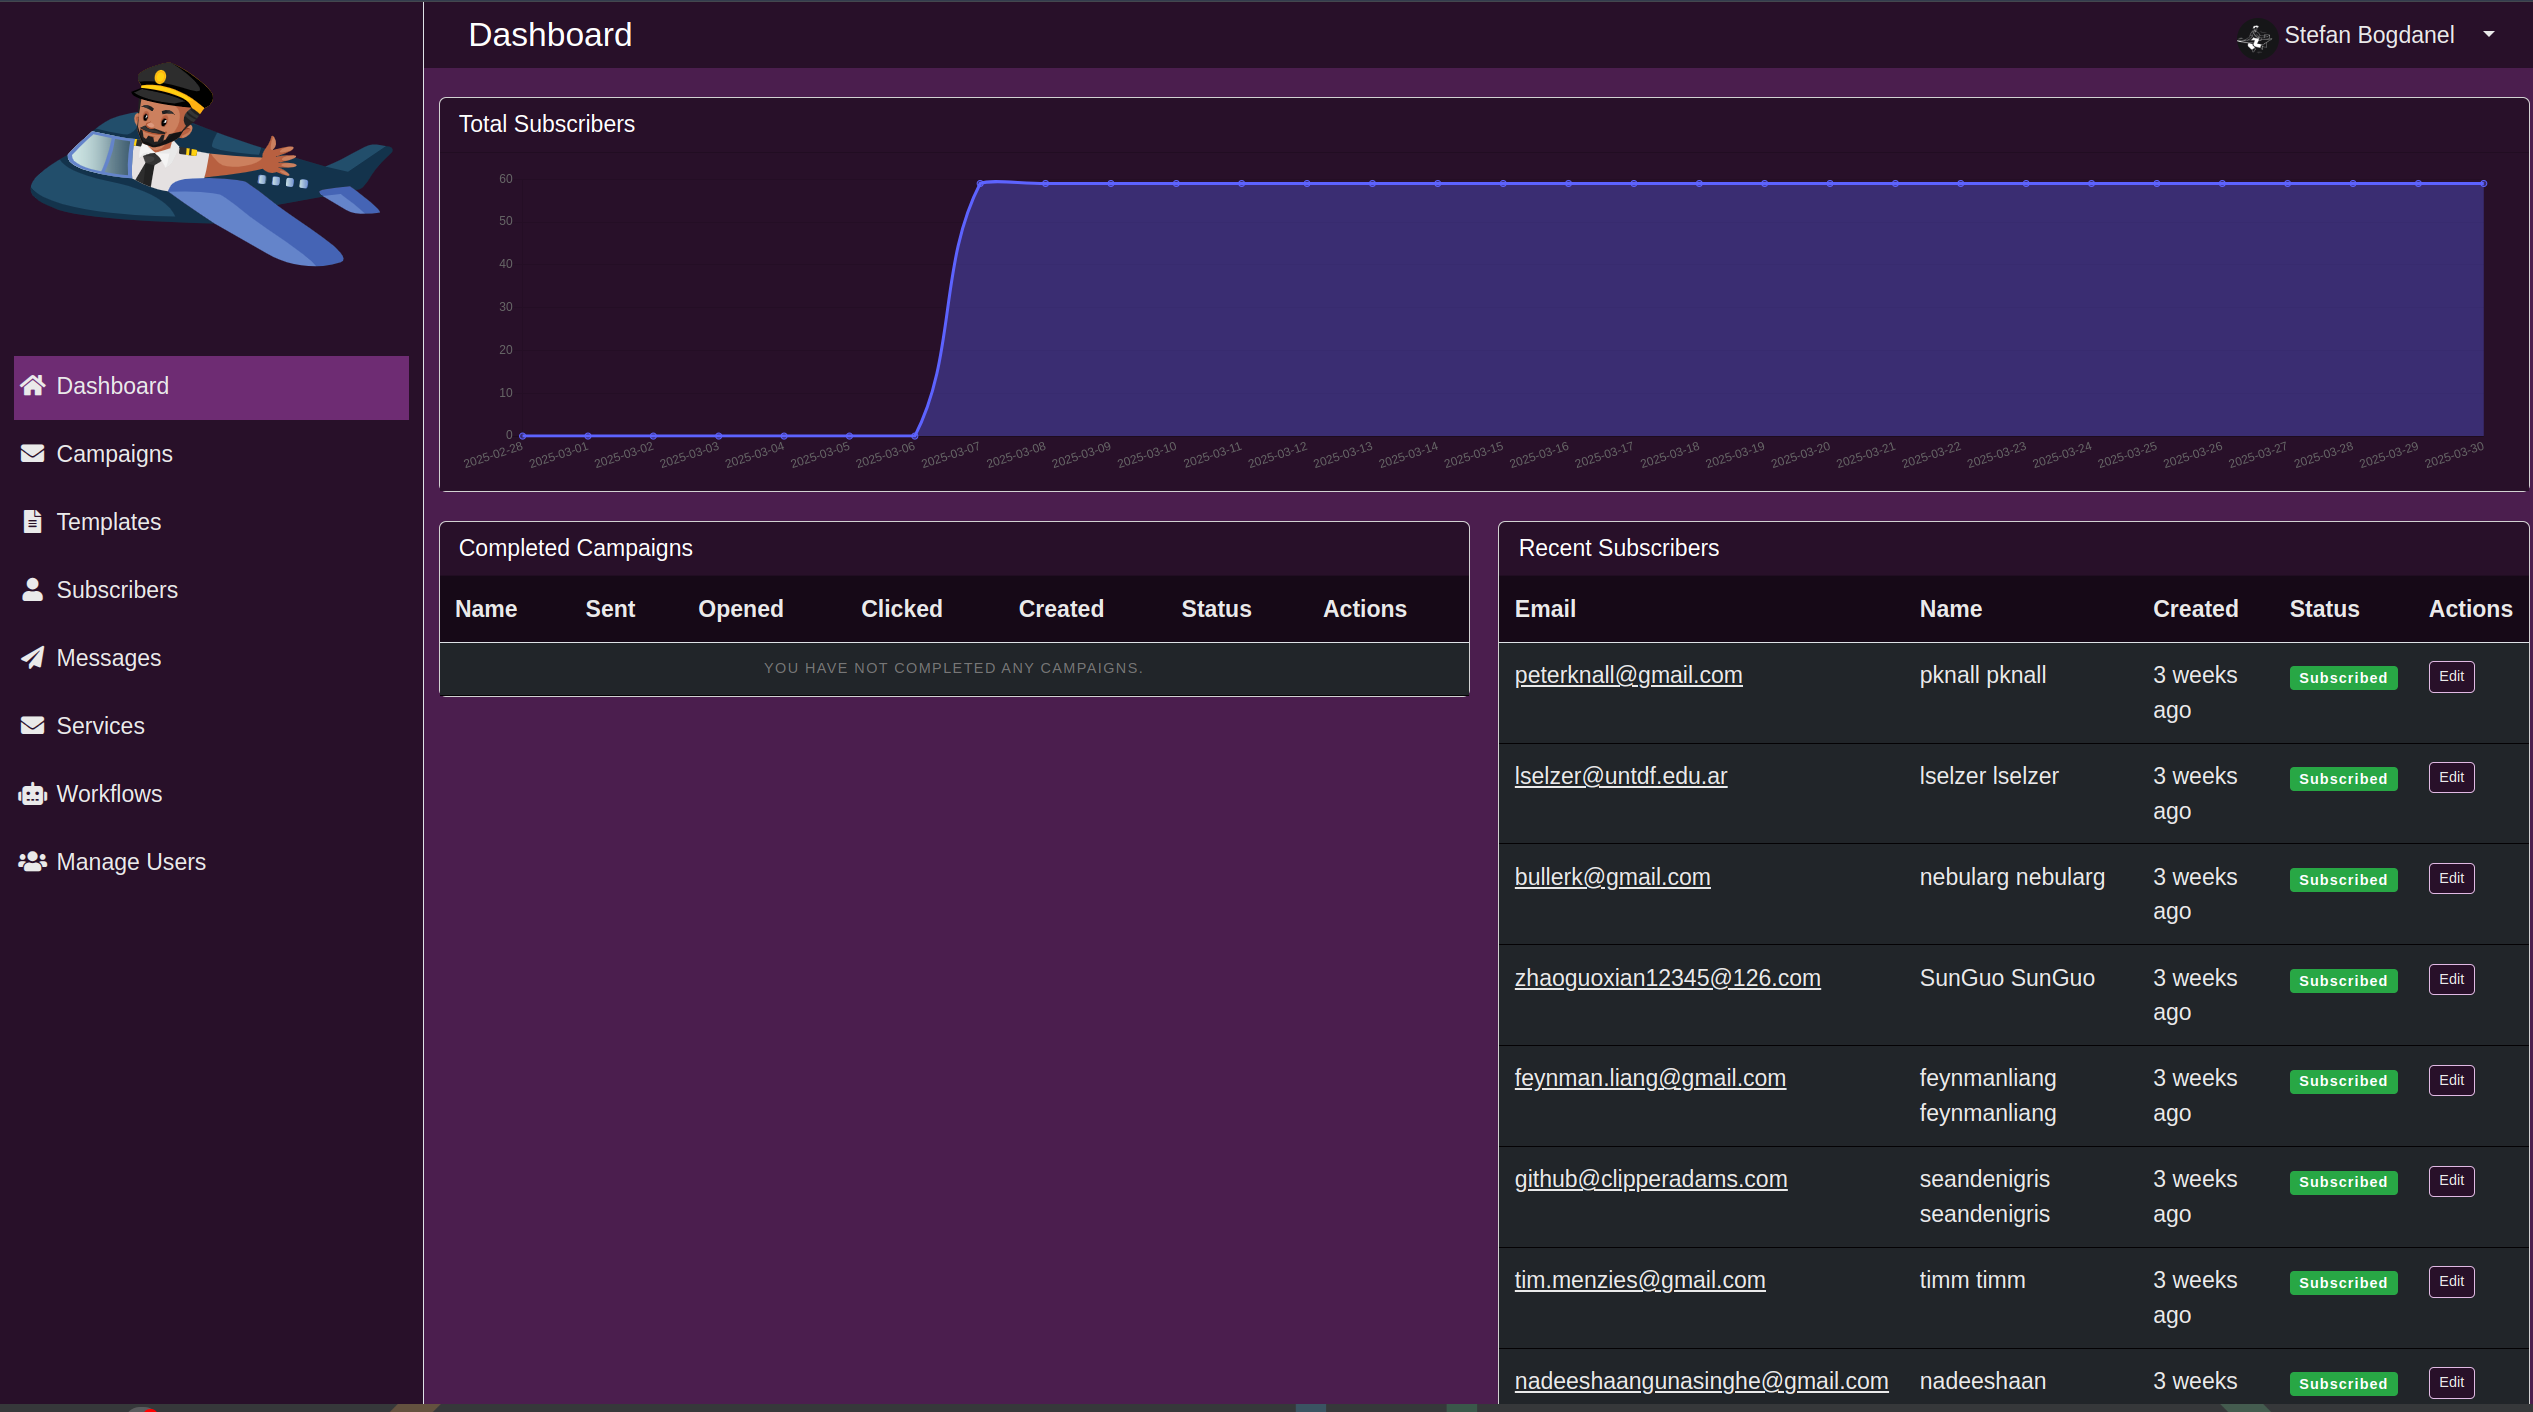
Task: Click the no completed campaigns message
Action: (x=953, y=668)
